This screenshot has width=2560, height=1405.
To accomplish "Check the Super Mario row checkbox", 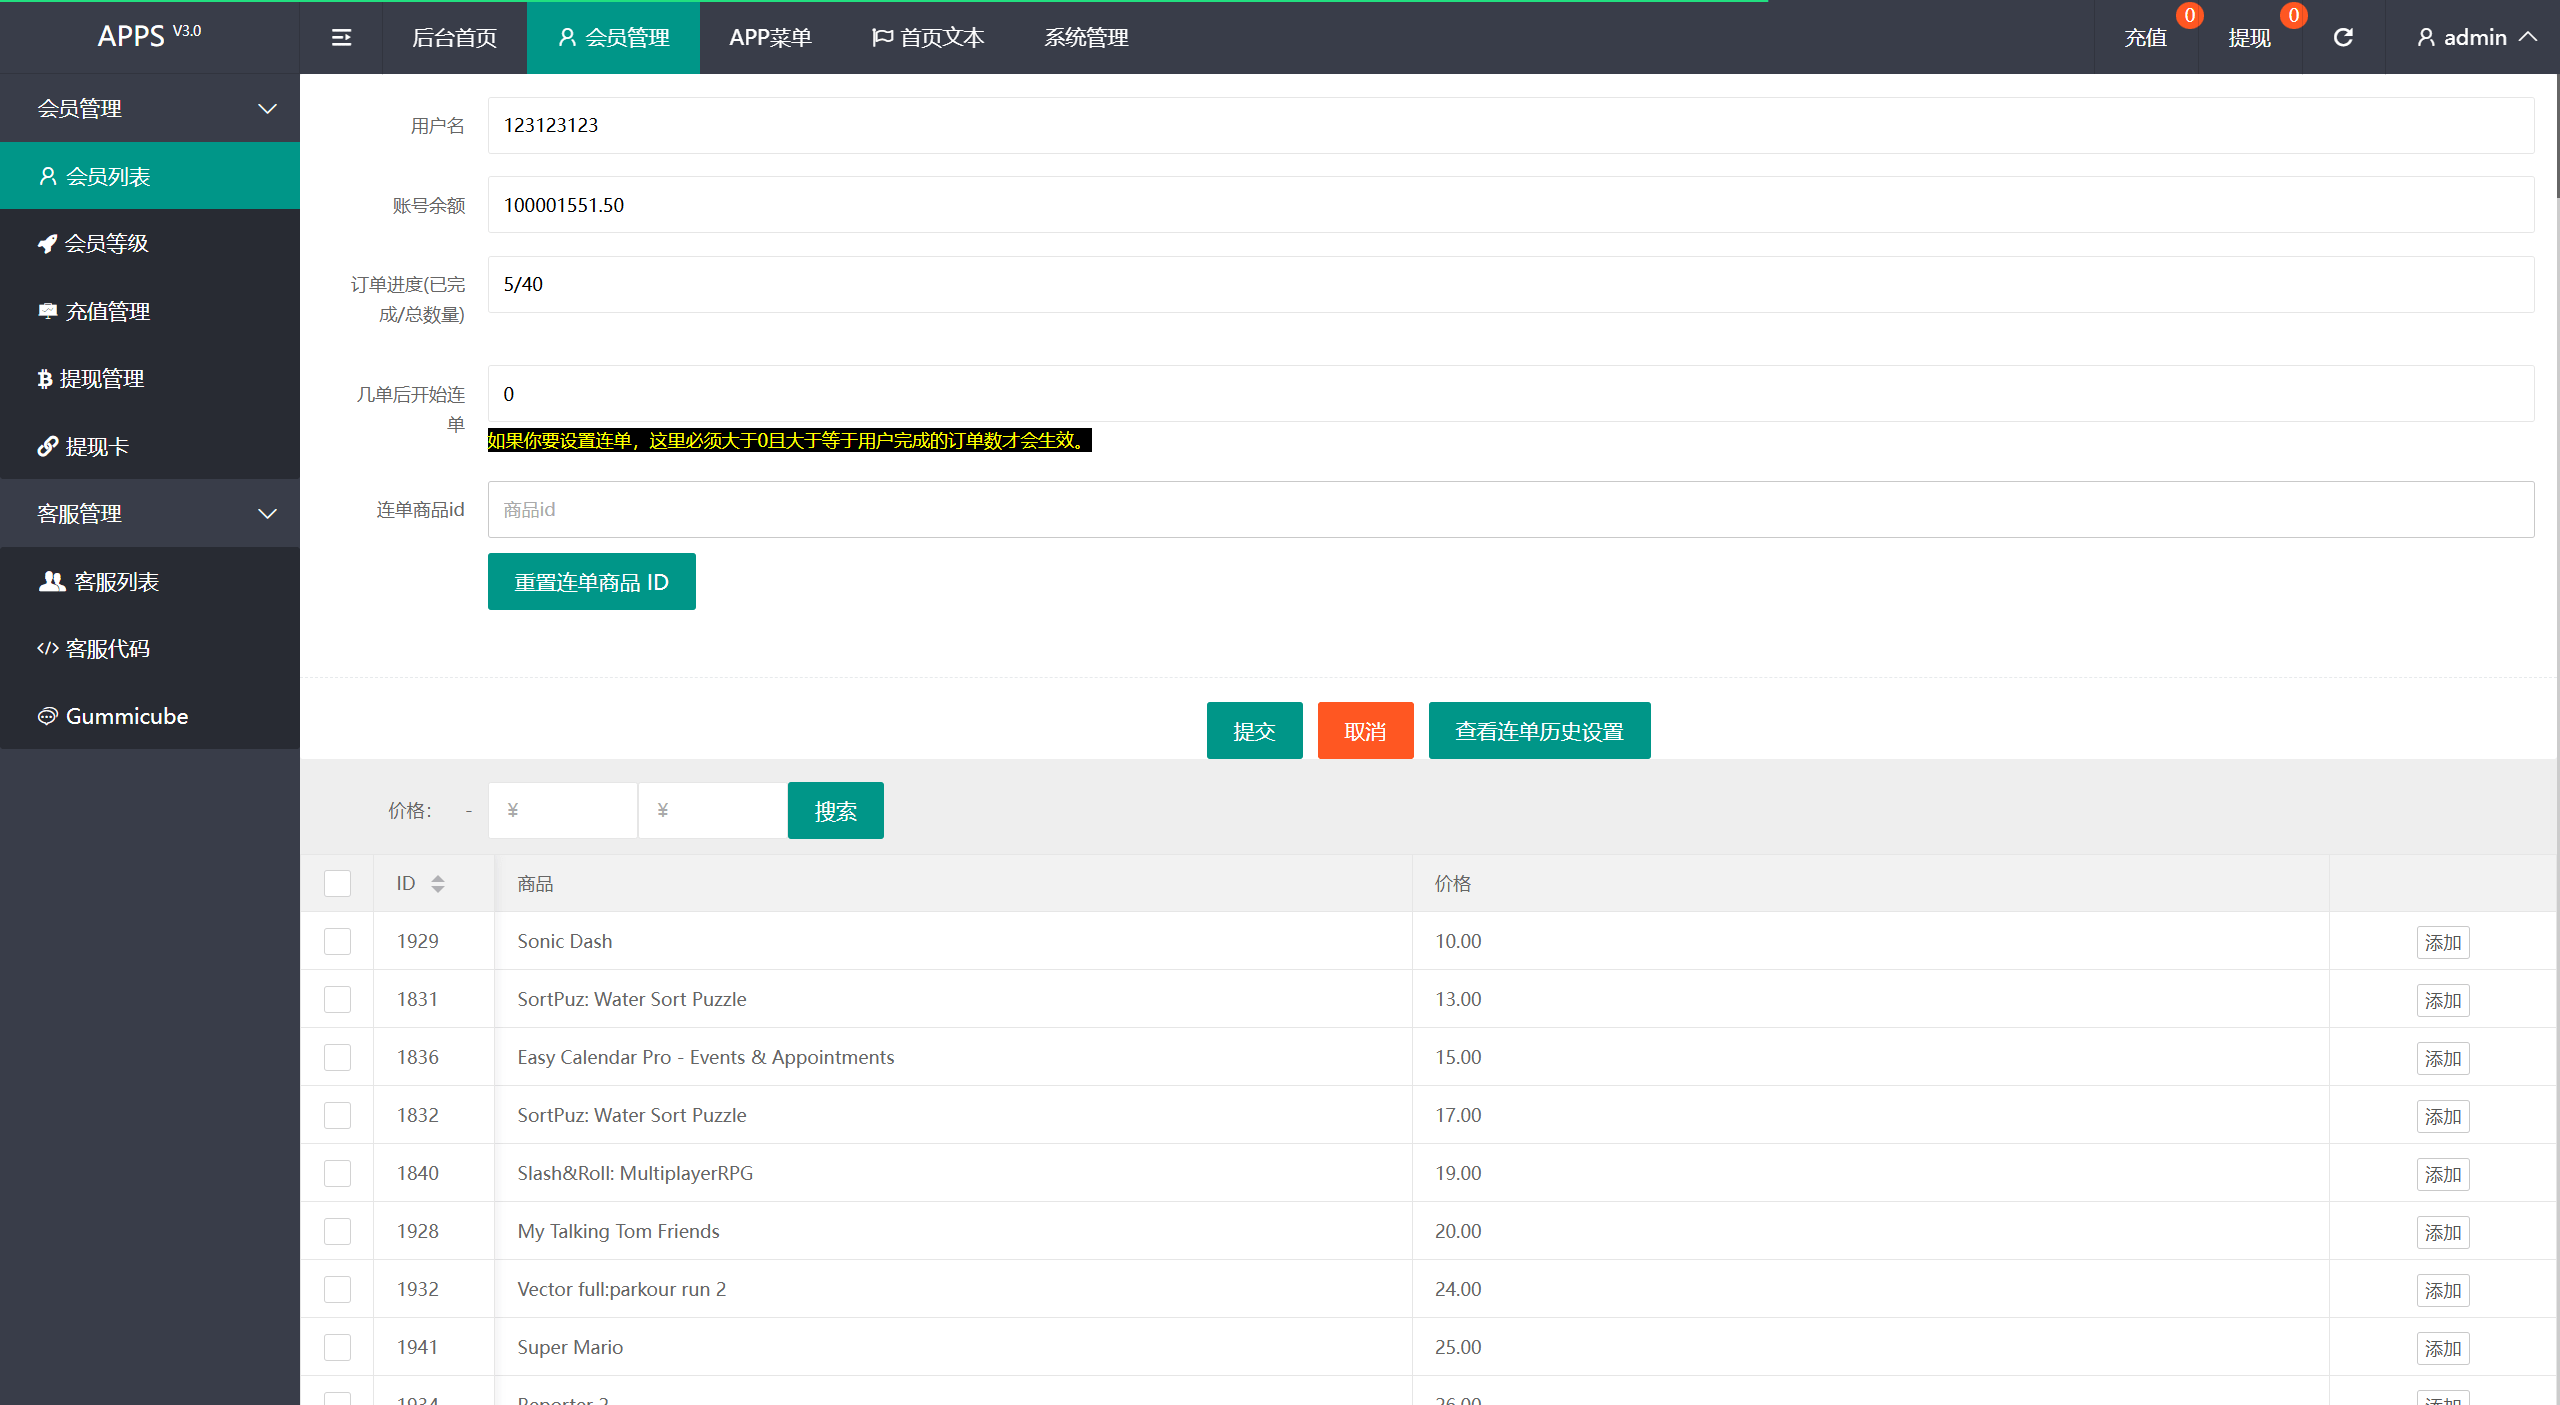I will pyautogui.click(x=337, y=1347).
